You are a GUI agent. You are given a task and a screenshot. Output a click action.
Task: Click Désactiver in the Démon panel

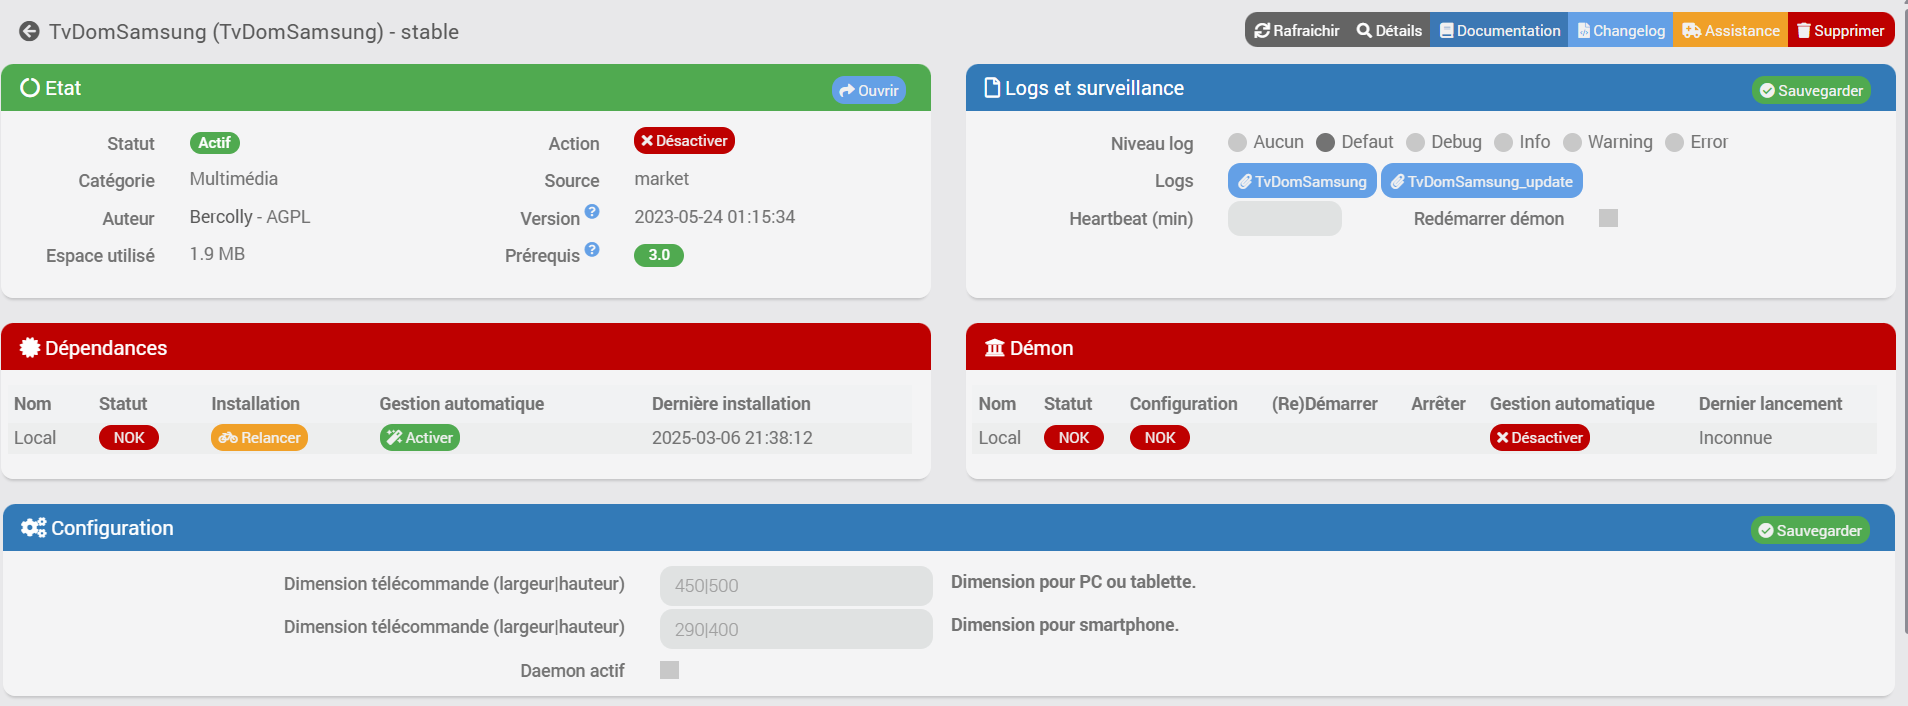click(x=1539, y=437)
